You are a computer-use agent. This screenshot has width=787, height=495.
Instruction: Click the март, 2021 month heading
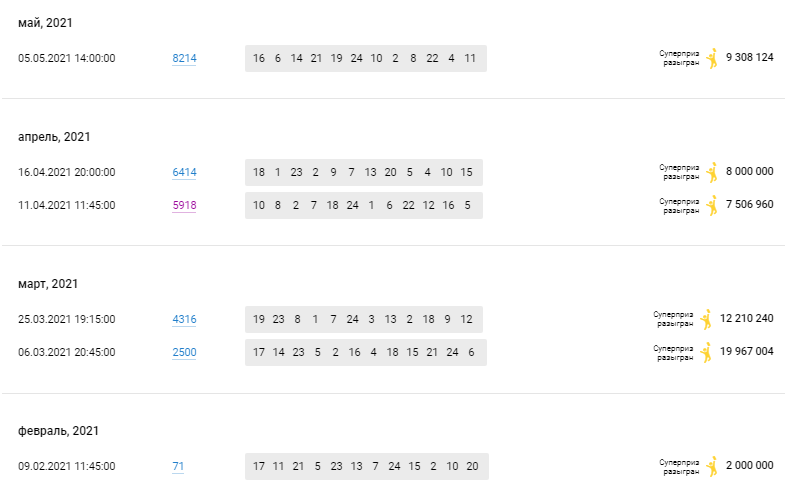coord(48,284)
